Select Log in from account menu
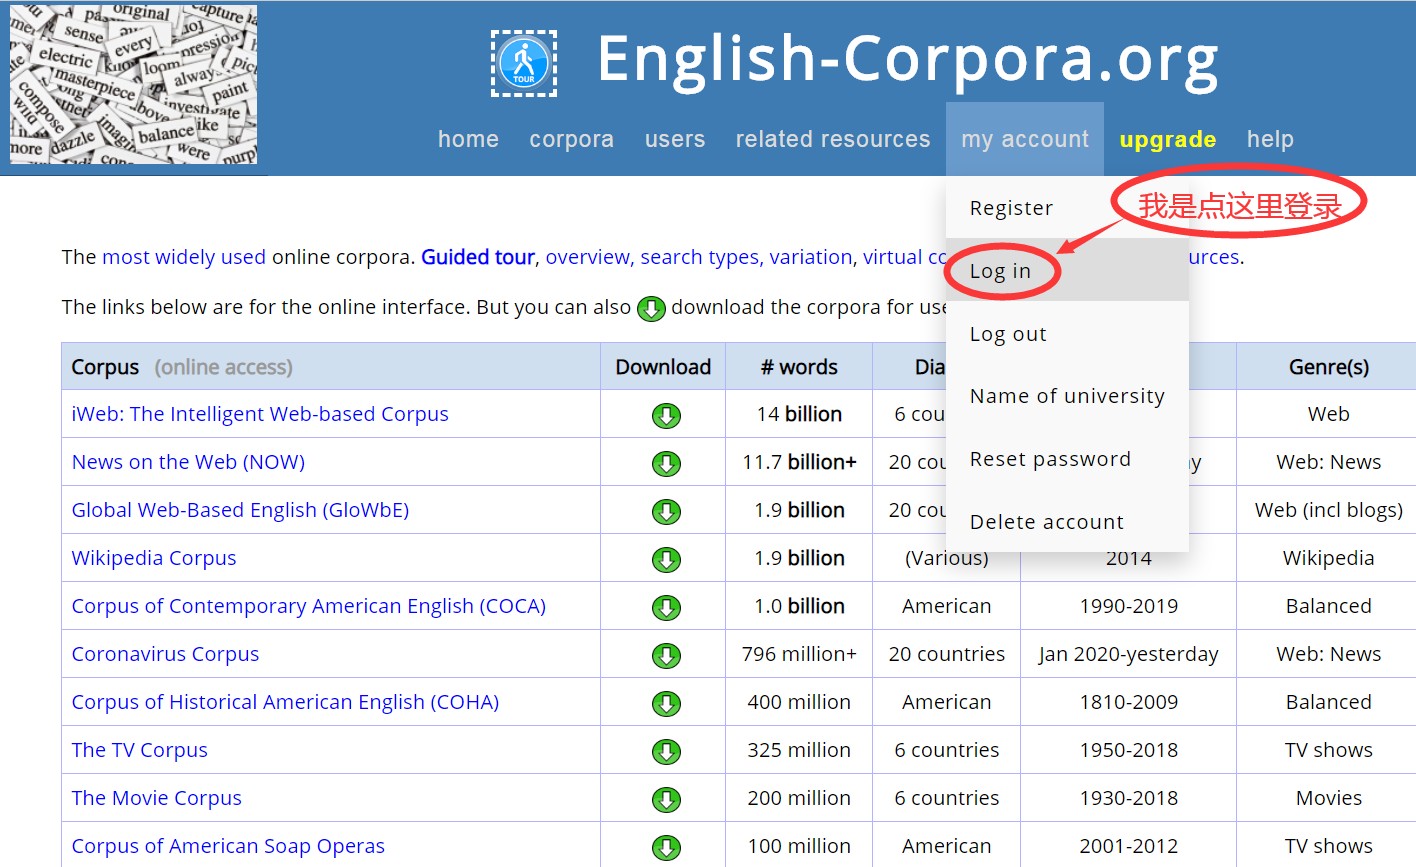The height and width of the screenshot is (867, 1416). coord(1000,271)
